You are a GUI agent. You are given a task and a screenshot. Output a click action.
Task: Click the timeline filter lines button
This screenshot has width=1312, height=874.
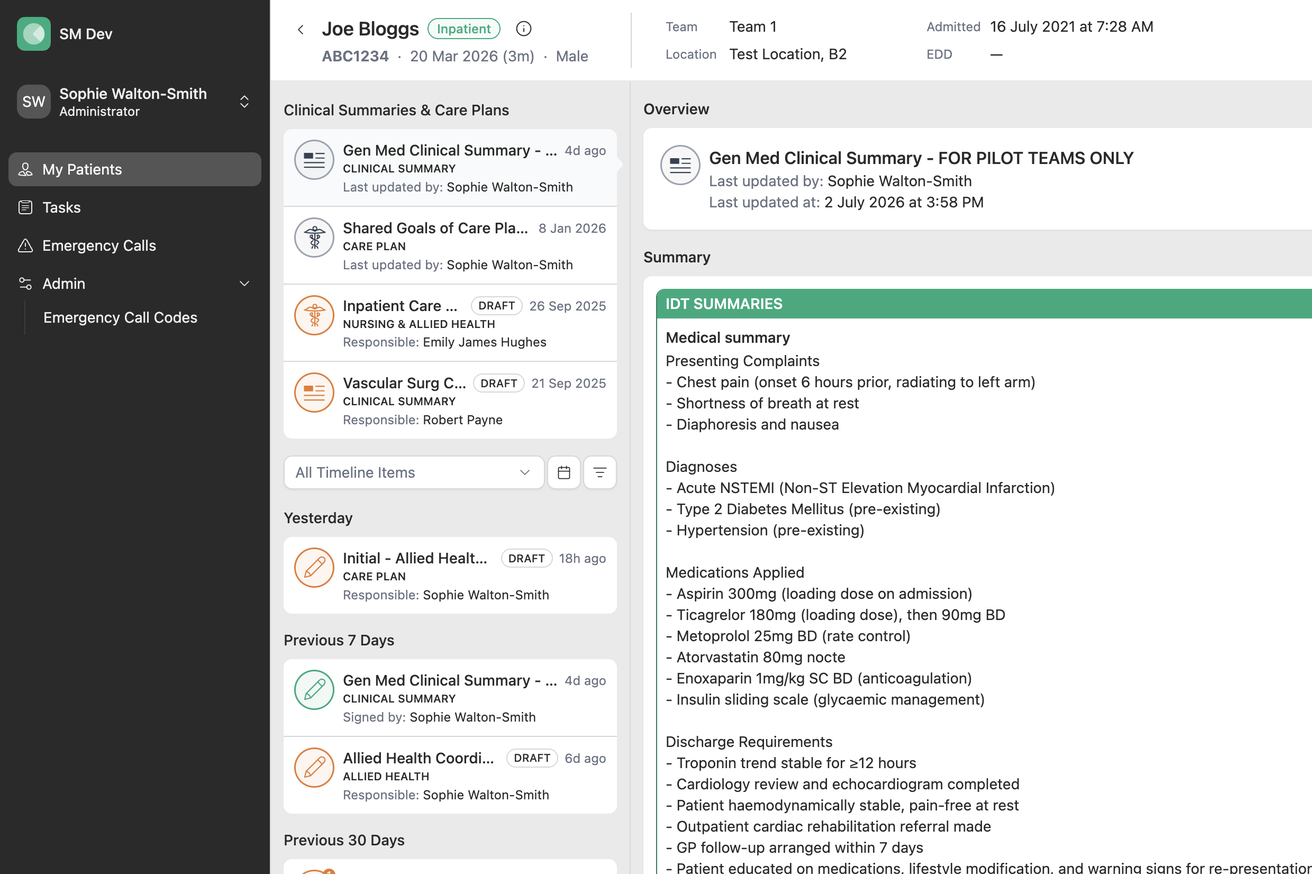pyautogui.click(x=600, y=473)
